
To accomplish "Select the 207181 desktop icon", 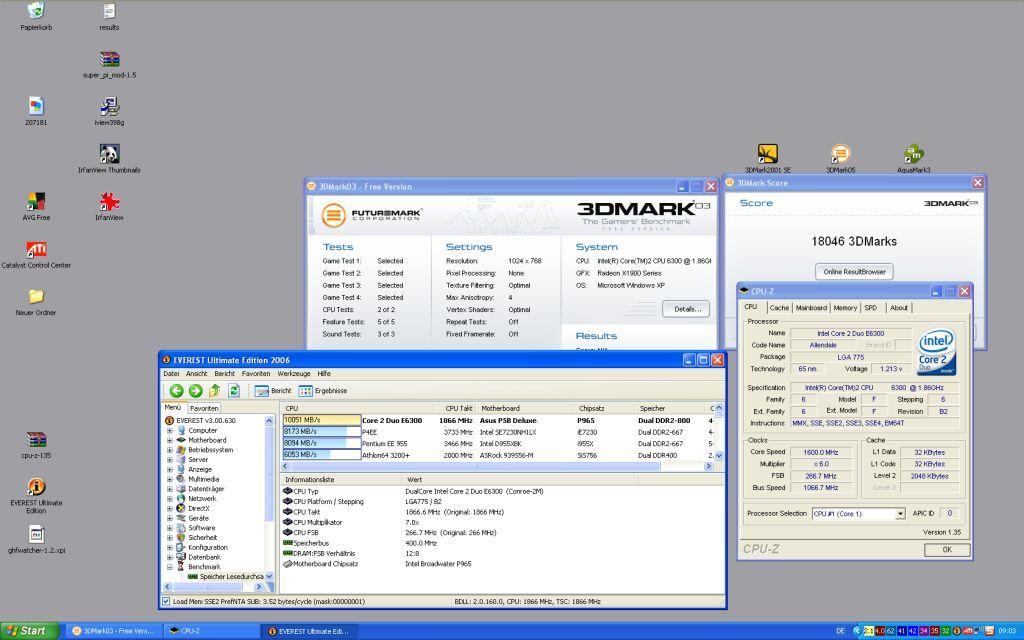I will pyautogui.click(x=36, y=111).
